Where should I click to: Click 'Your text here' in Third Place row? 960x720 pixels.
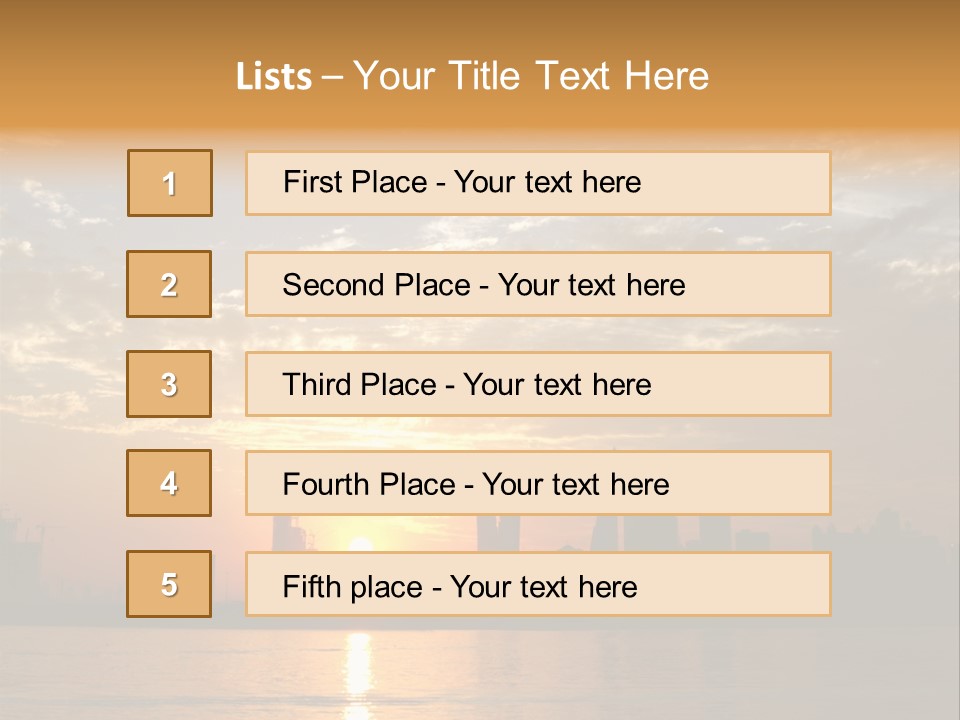click(x=557, y=385)
